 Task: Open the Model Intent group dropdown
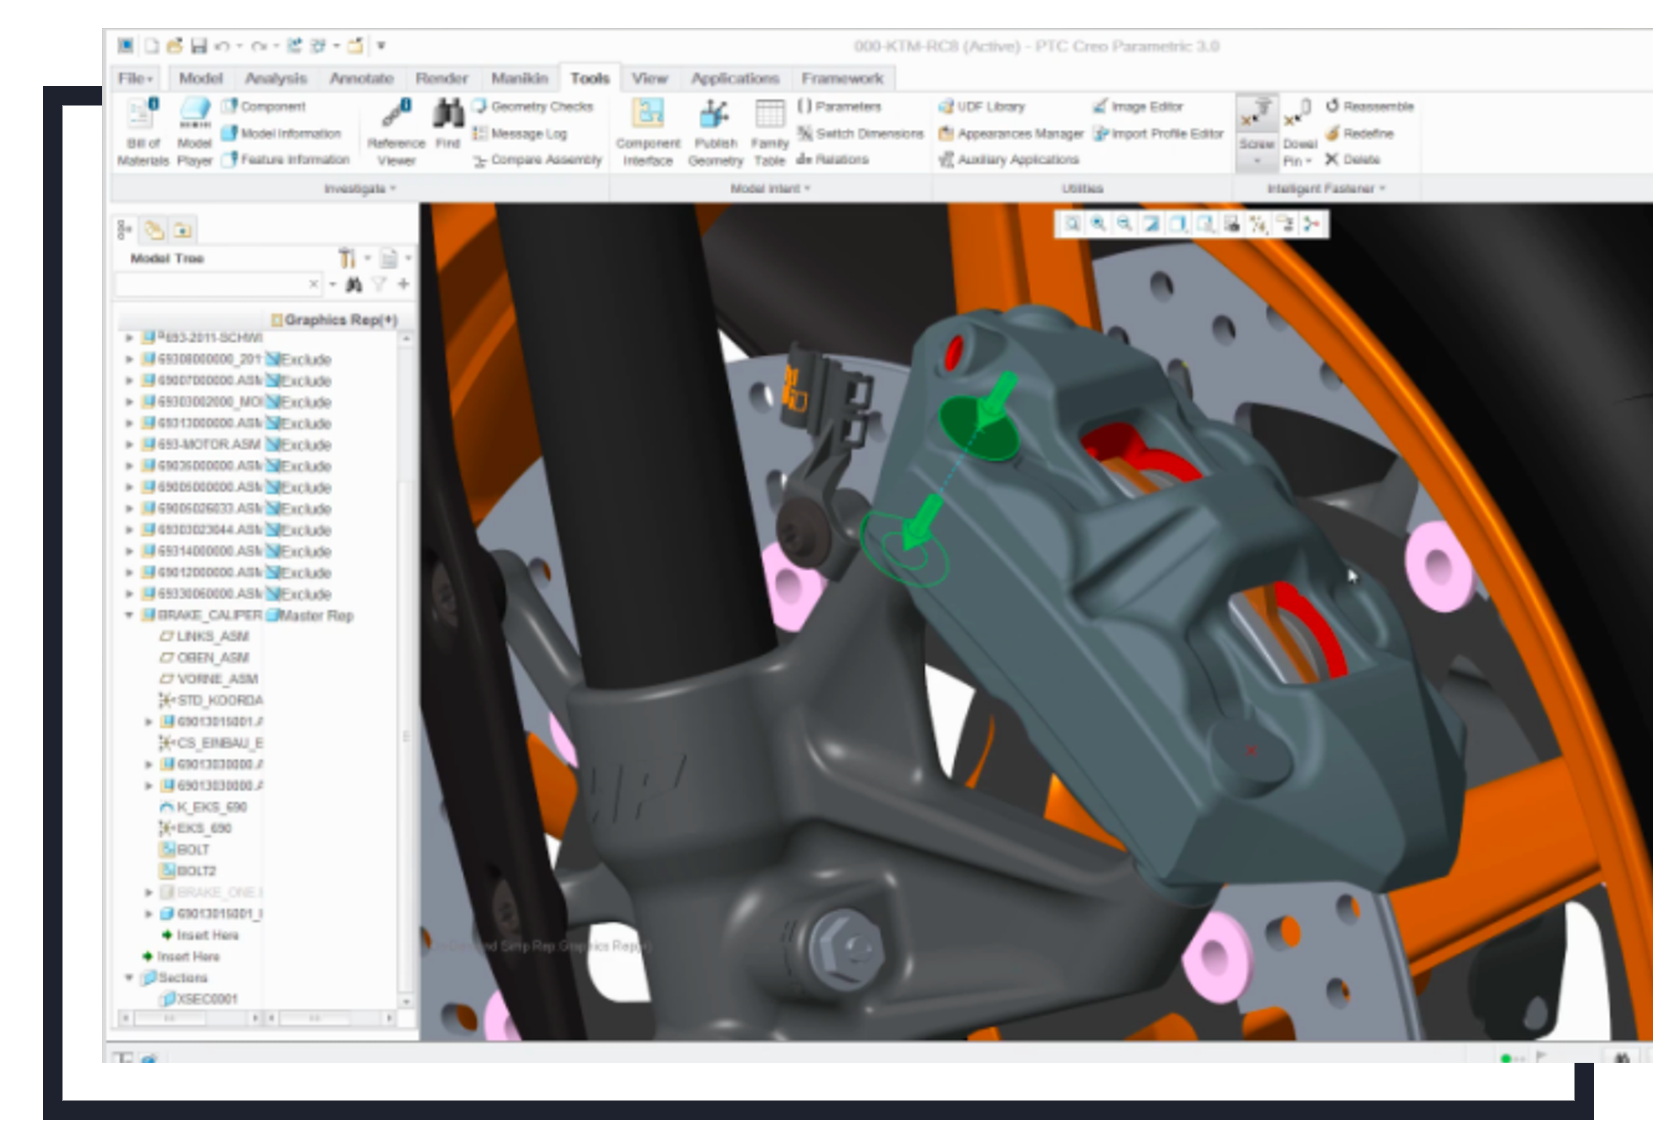tap(770, 188)
